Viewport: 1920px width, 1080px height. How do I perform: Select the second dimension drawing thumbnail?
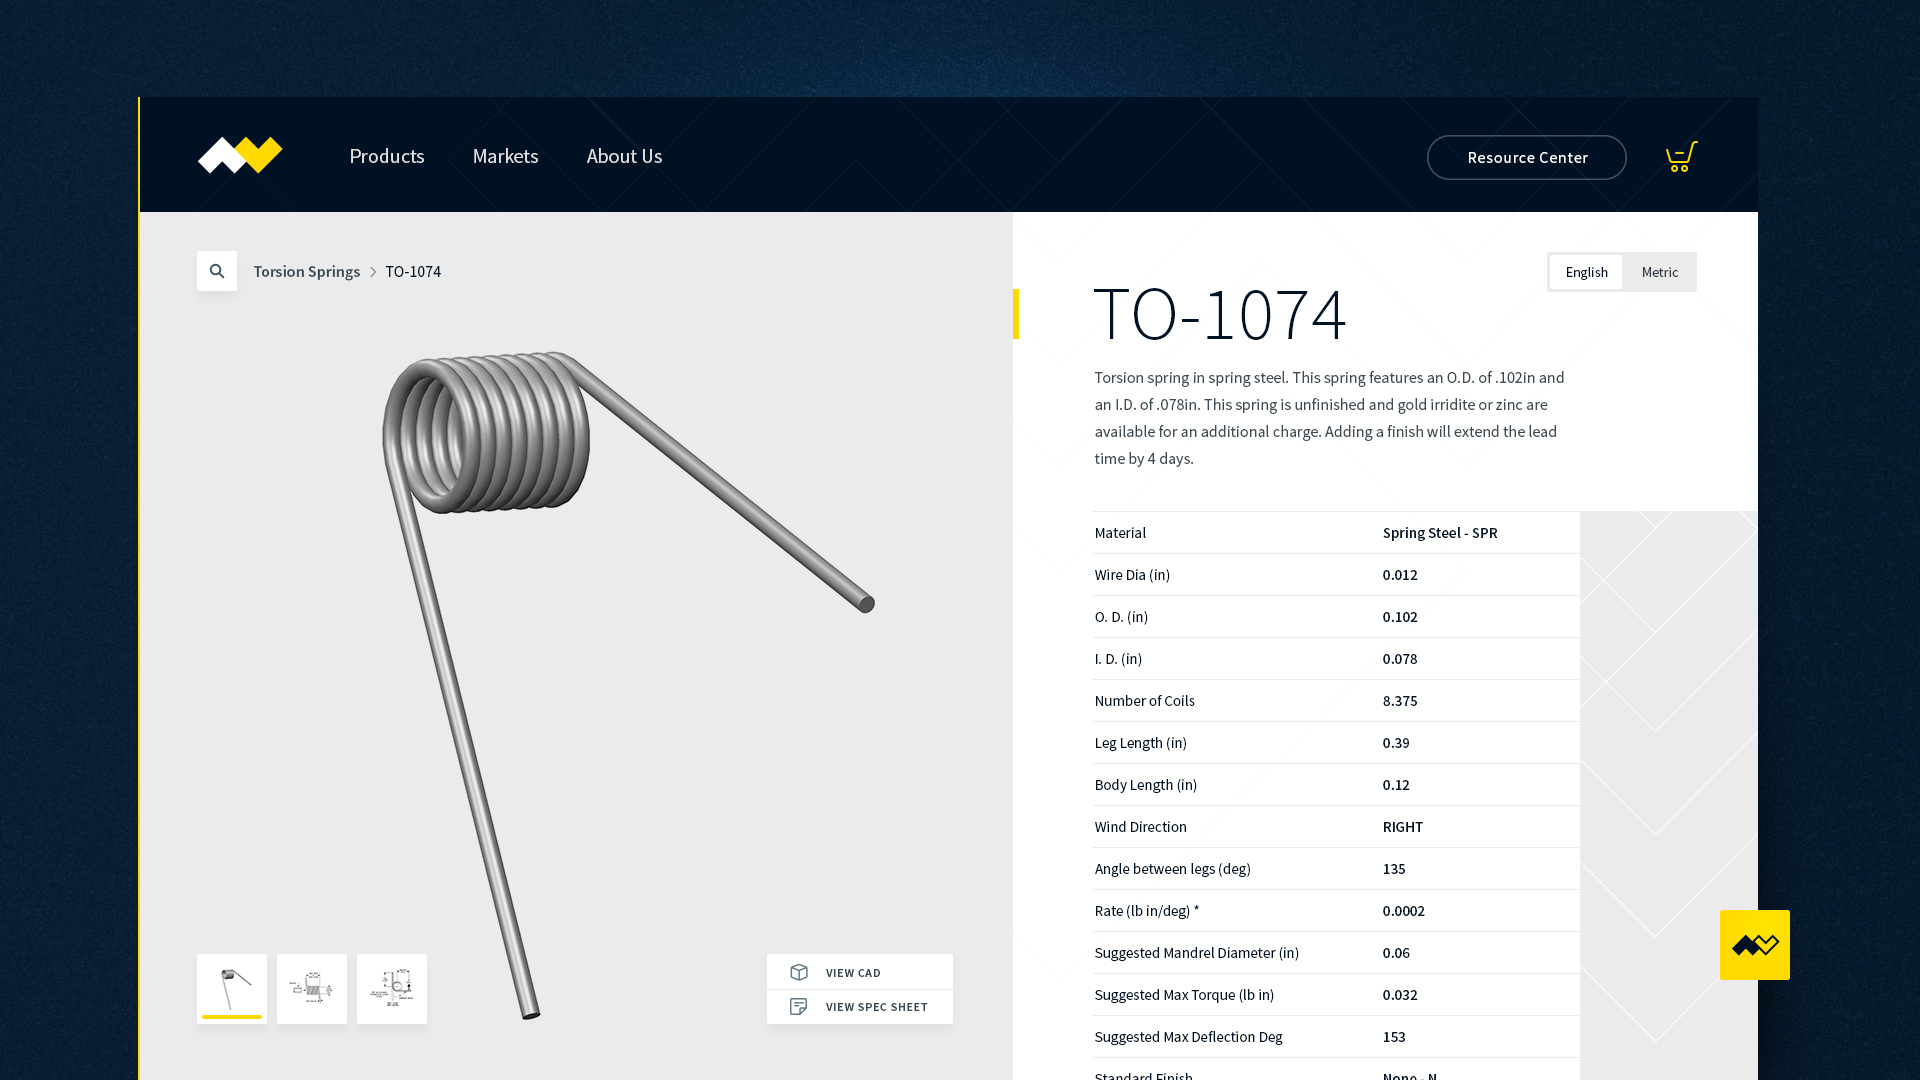[312, 989]
